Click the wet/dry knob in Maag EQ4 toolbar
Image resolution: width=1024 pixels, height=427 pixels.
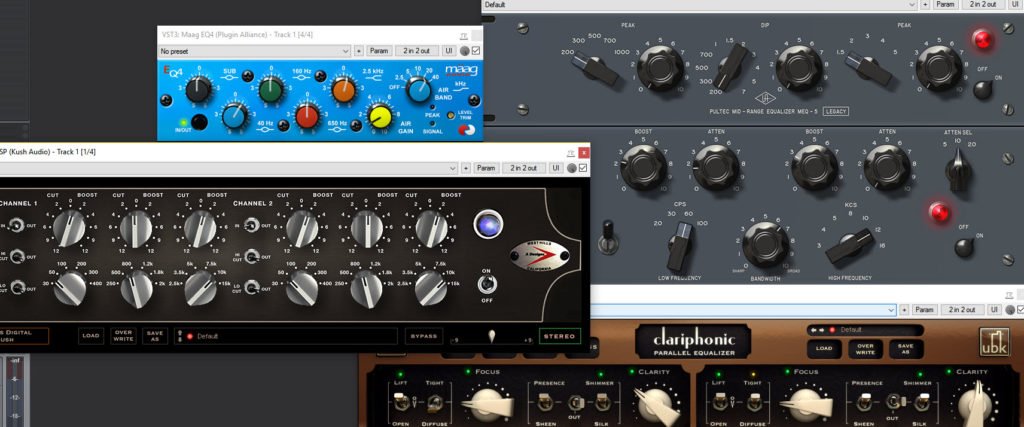pos(464,51)
